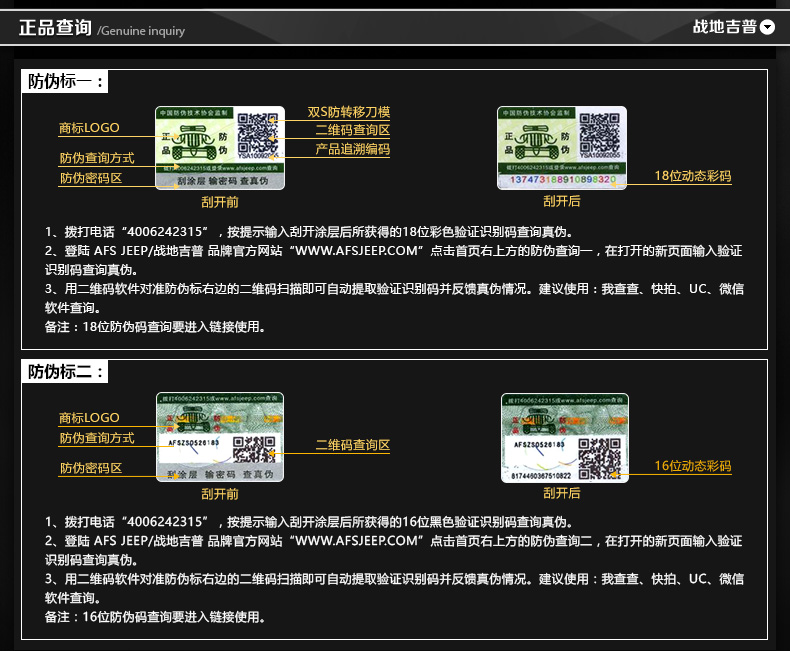Click the QR code on label one after scratch
The height and width of the screenshot is (651, 790).
click(x=599, y=133)
